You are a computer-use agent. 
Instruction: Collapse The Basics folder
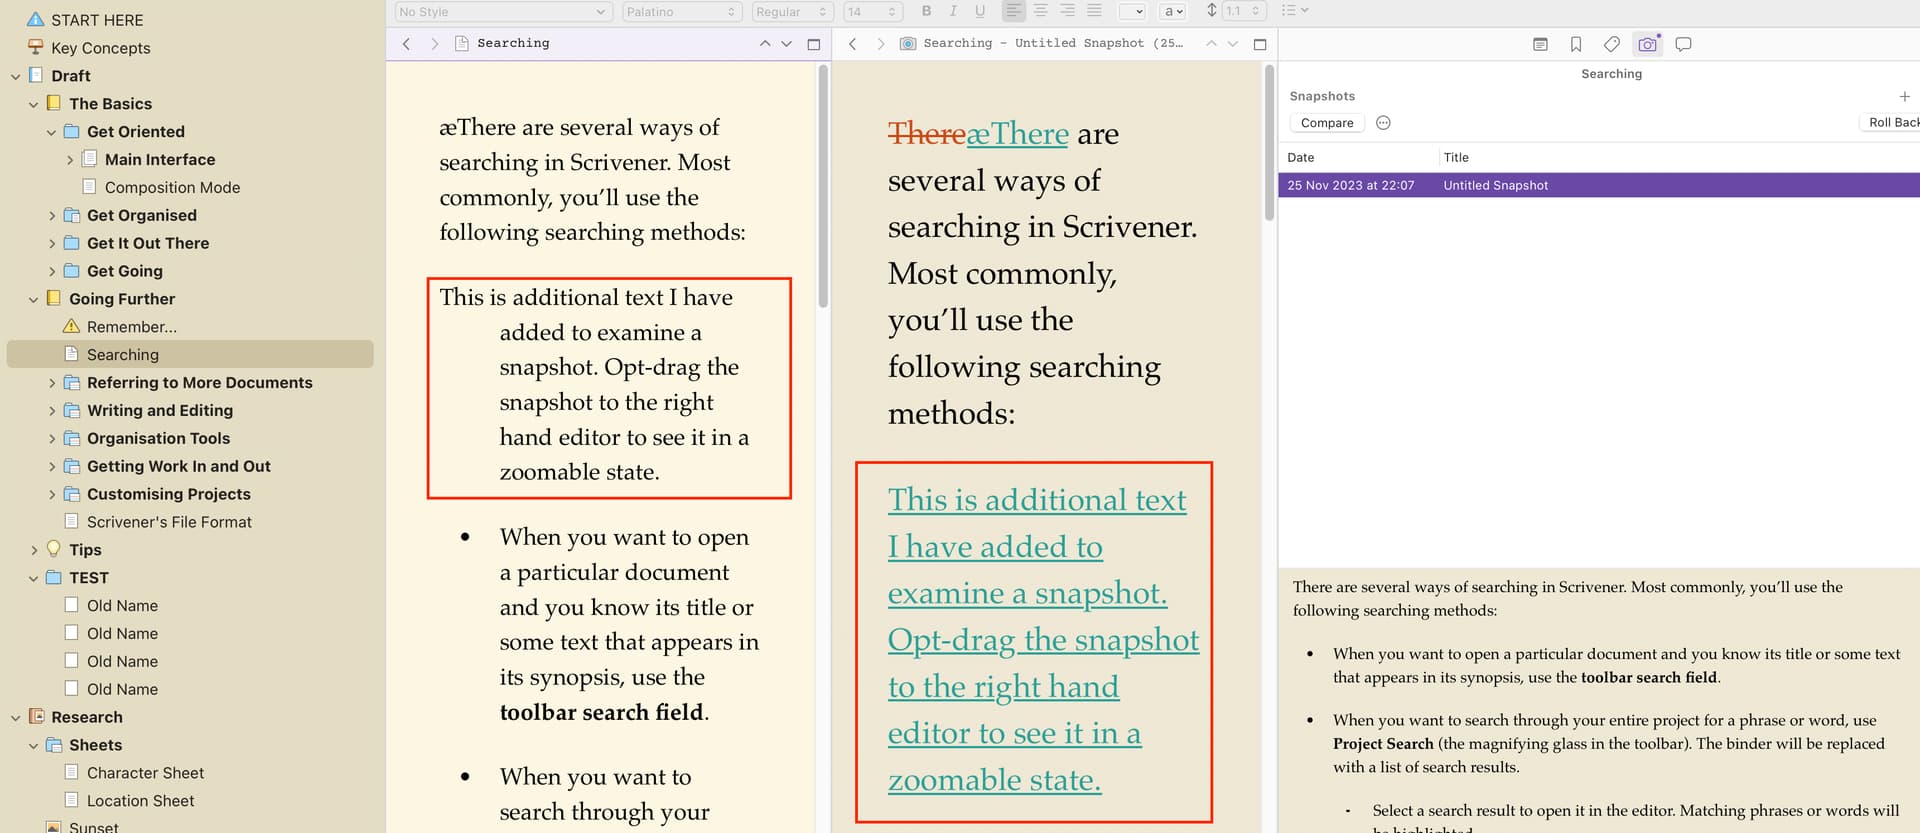tap(33, 104)
